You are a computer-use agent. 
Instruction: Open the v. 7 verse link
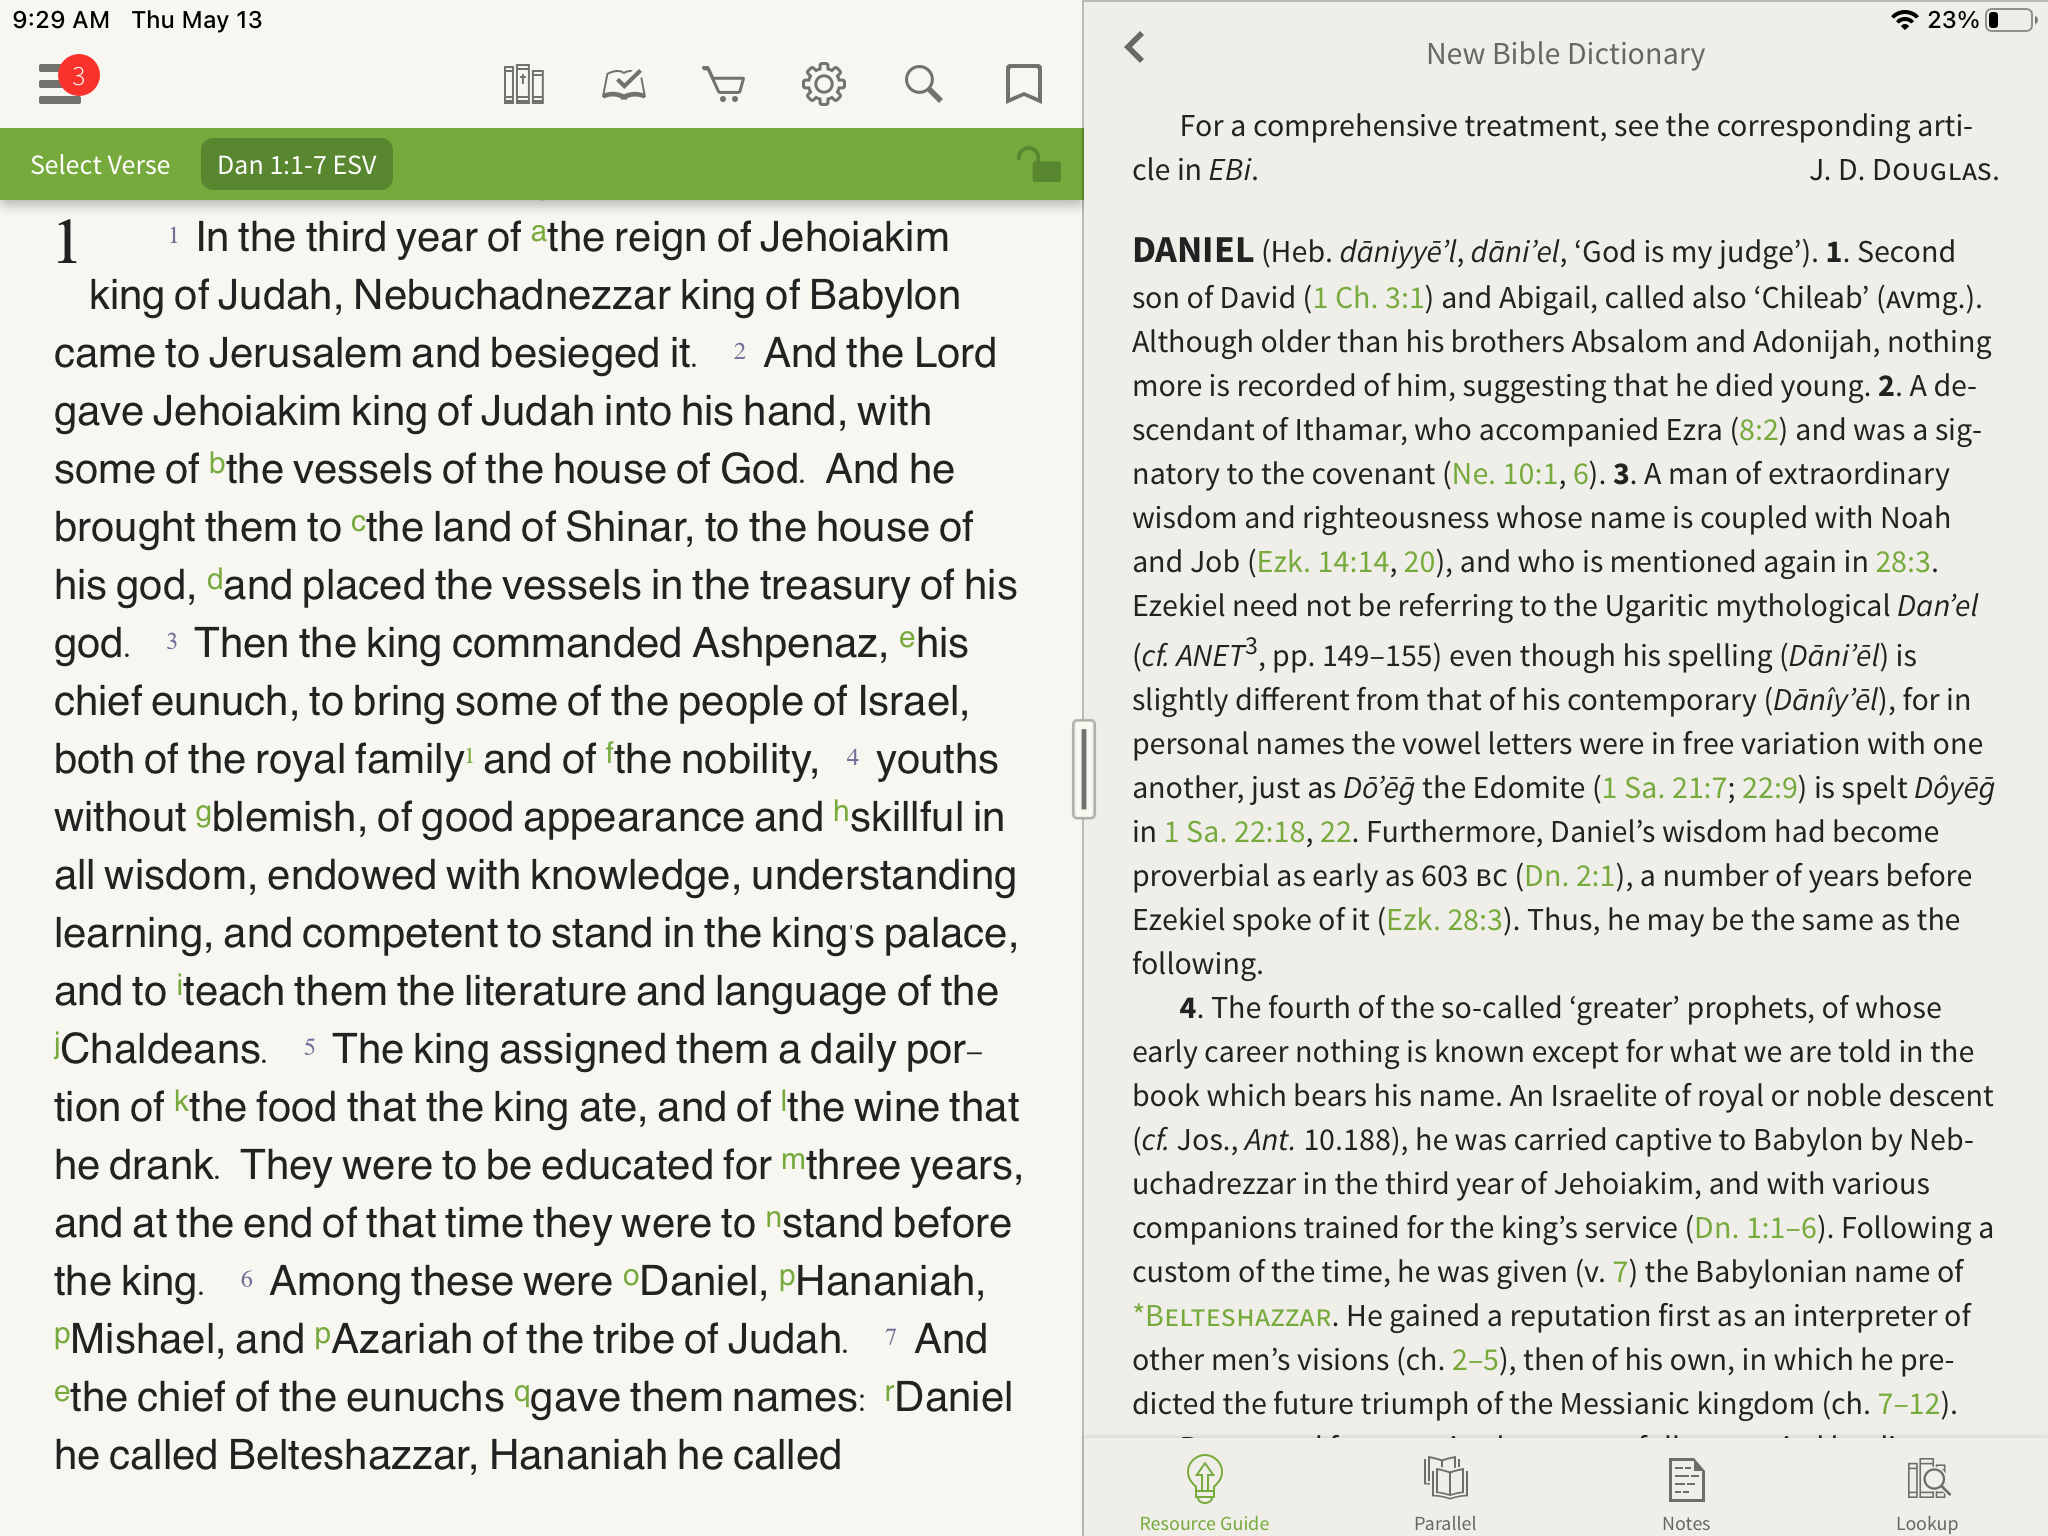1622,1272
